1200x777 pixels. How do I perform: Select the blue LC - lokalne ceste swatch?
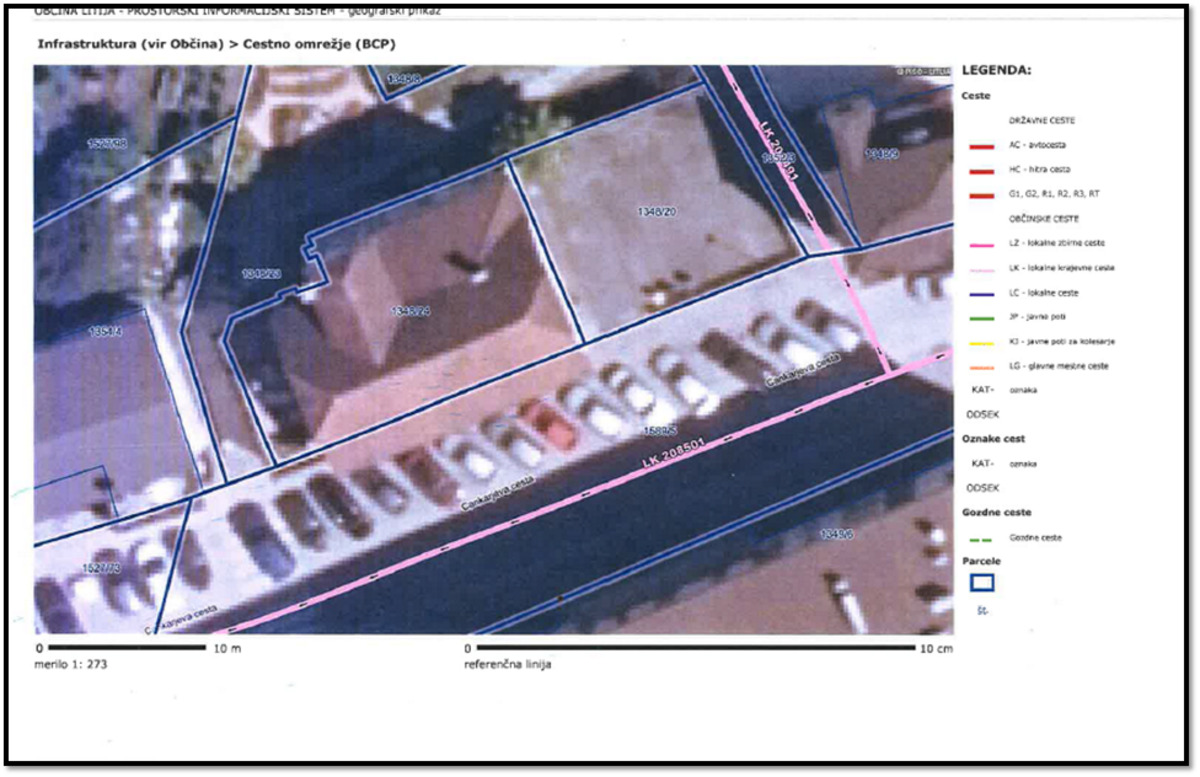pos(980,294)
